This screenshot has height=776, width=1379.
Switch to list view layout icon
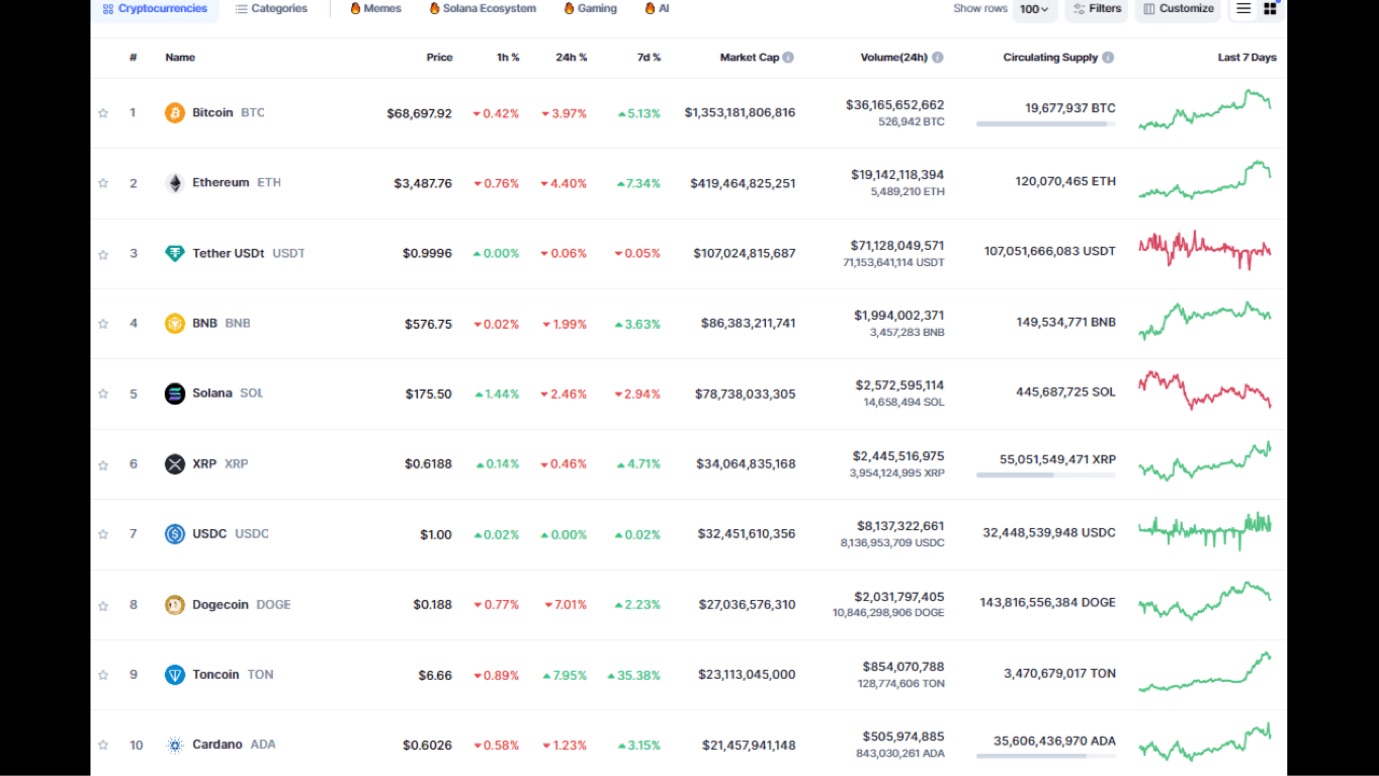pos(1243,9)
